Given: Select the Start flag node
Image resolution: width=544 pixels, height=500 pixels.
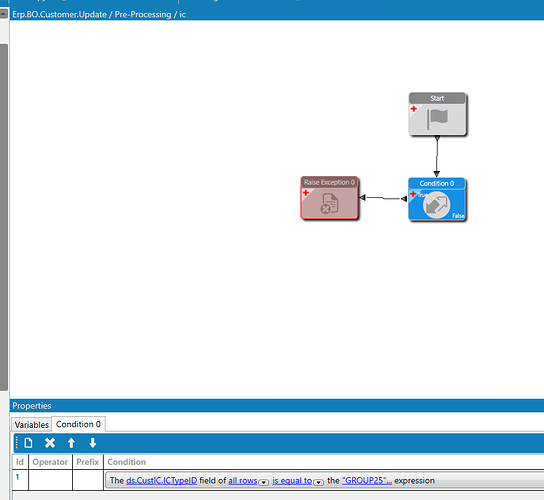Looking at the screenshot, I should (x=437, y=114).
